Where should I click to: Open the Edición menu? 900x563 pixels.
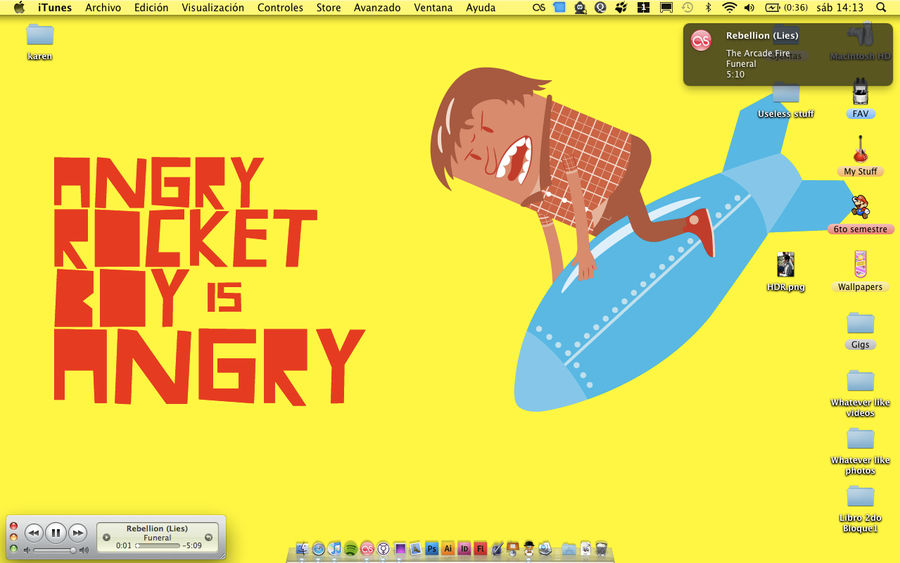point(151,7)
